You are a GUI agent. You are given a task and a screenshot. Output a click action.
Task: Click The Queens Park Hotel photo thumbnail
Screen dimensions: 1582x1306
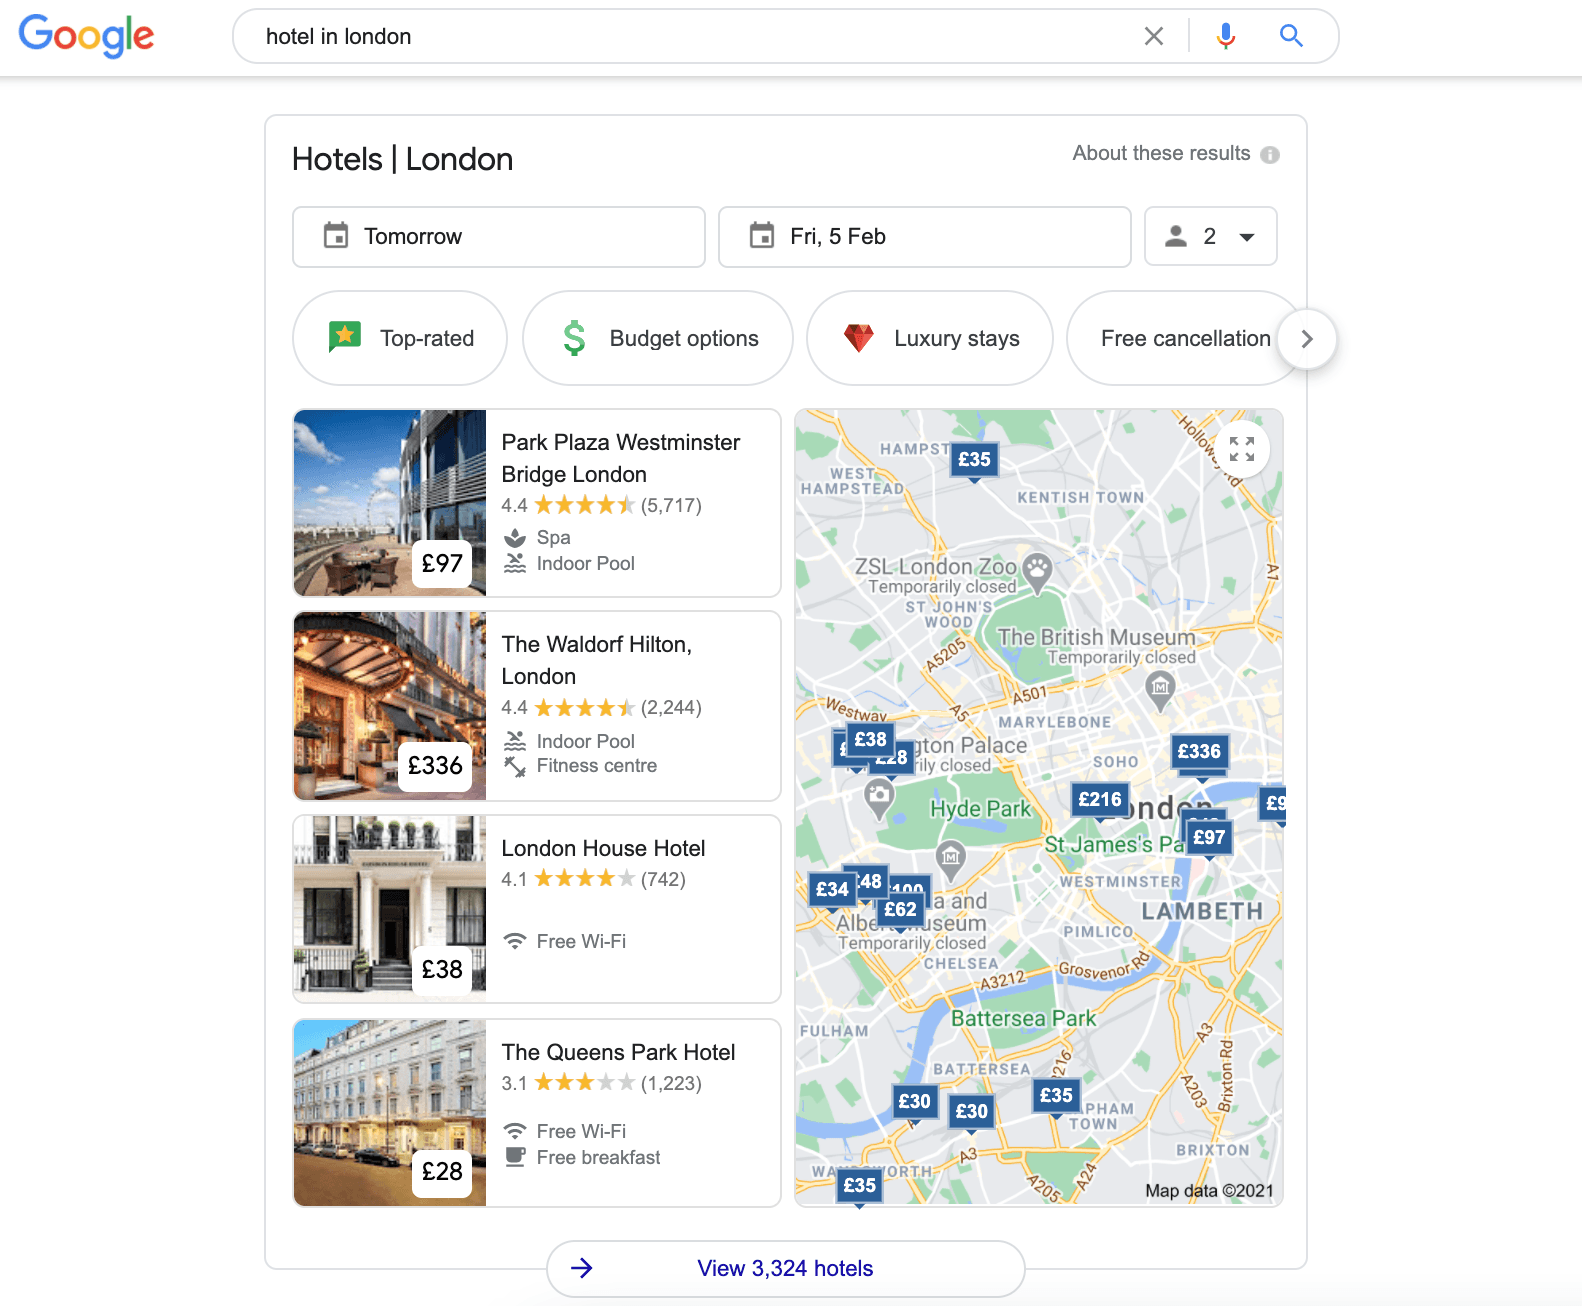[x=390, y=1112]
